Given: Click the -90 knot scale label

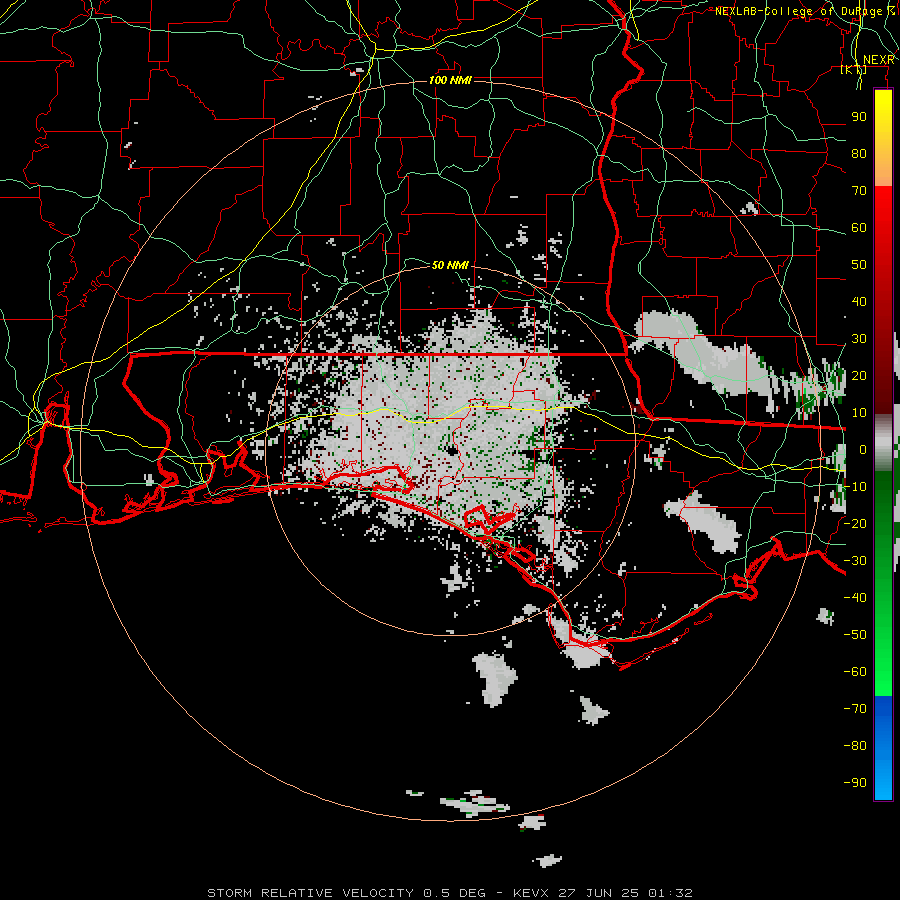Looking at the screenshot, I should click(x=855, y=783).
